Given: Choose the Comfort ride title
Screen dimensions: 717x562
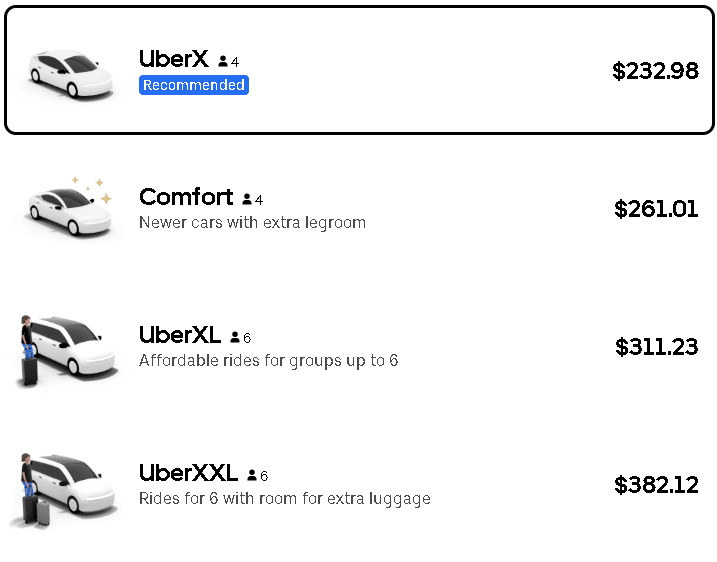Looking at the screenshot, I should click(x=186, y=197).
